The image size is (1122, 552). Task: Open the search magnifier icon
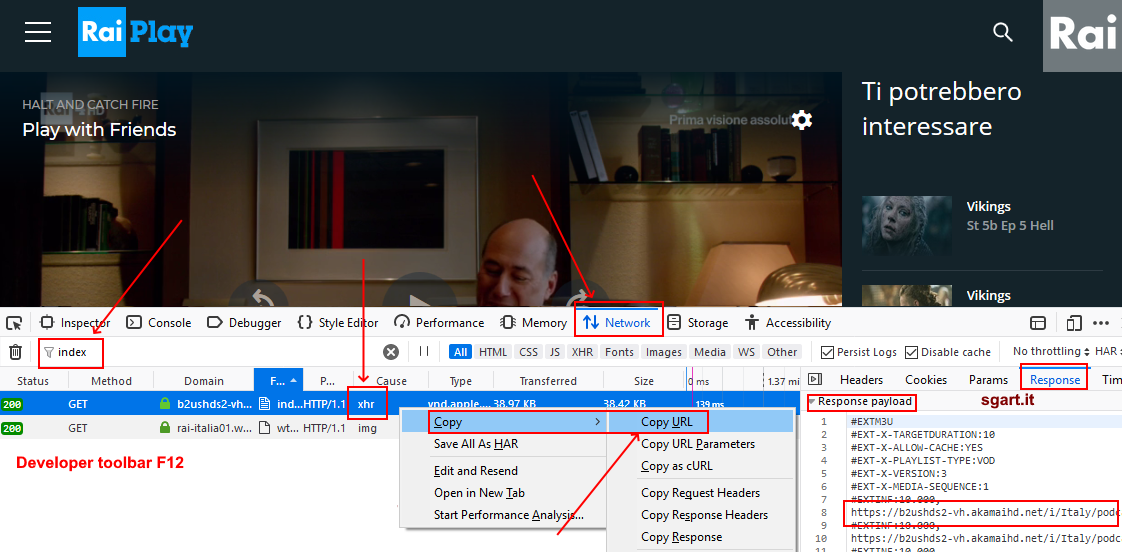coord(1003,32)
